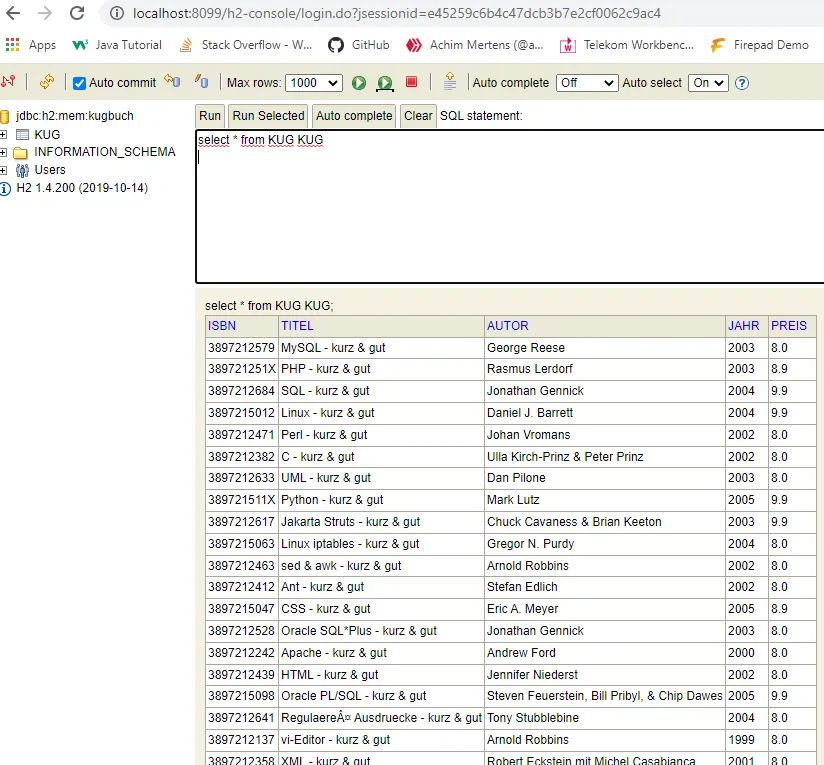Click the ISBN column header
The image size is (824, 765).
[222, 326]
